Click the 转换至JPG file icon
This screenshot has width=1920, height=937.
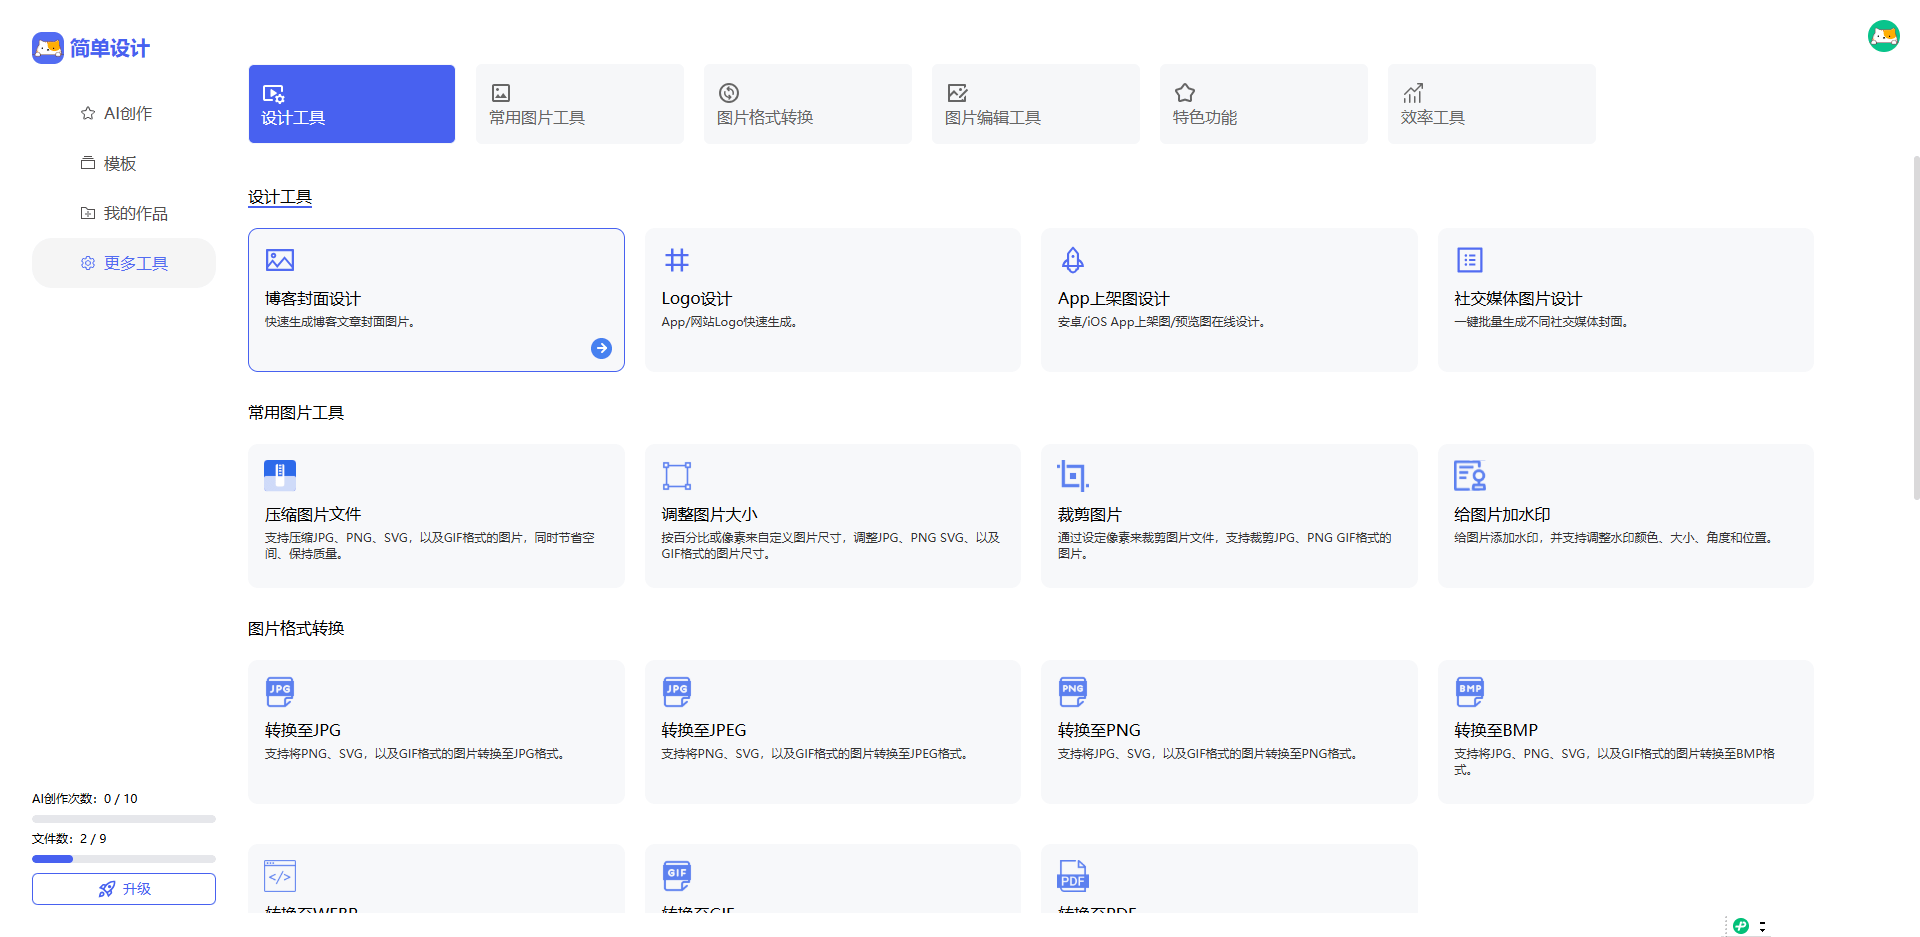[280, 691]
